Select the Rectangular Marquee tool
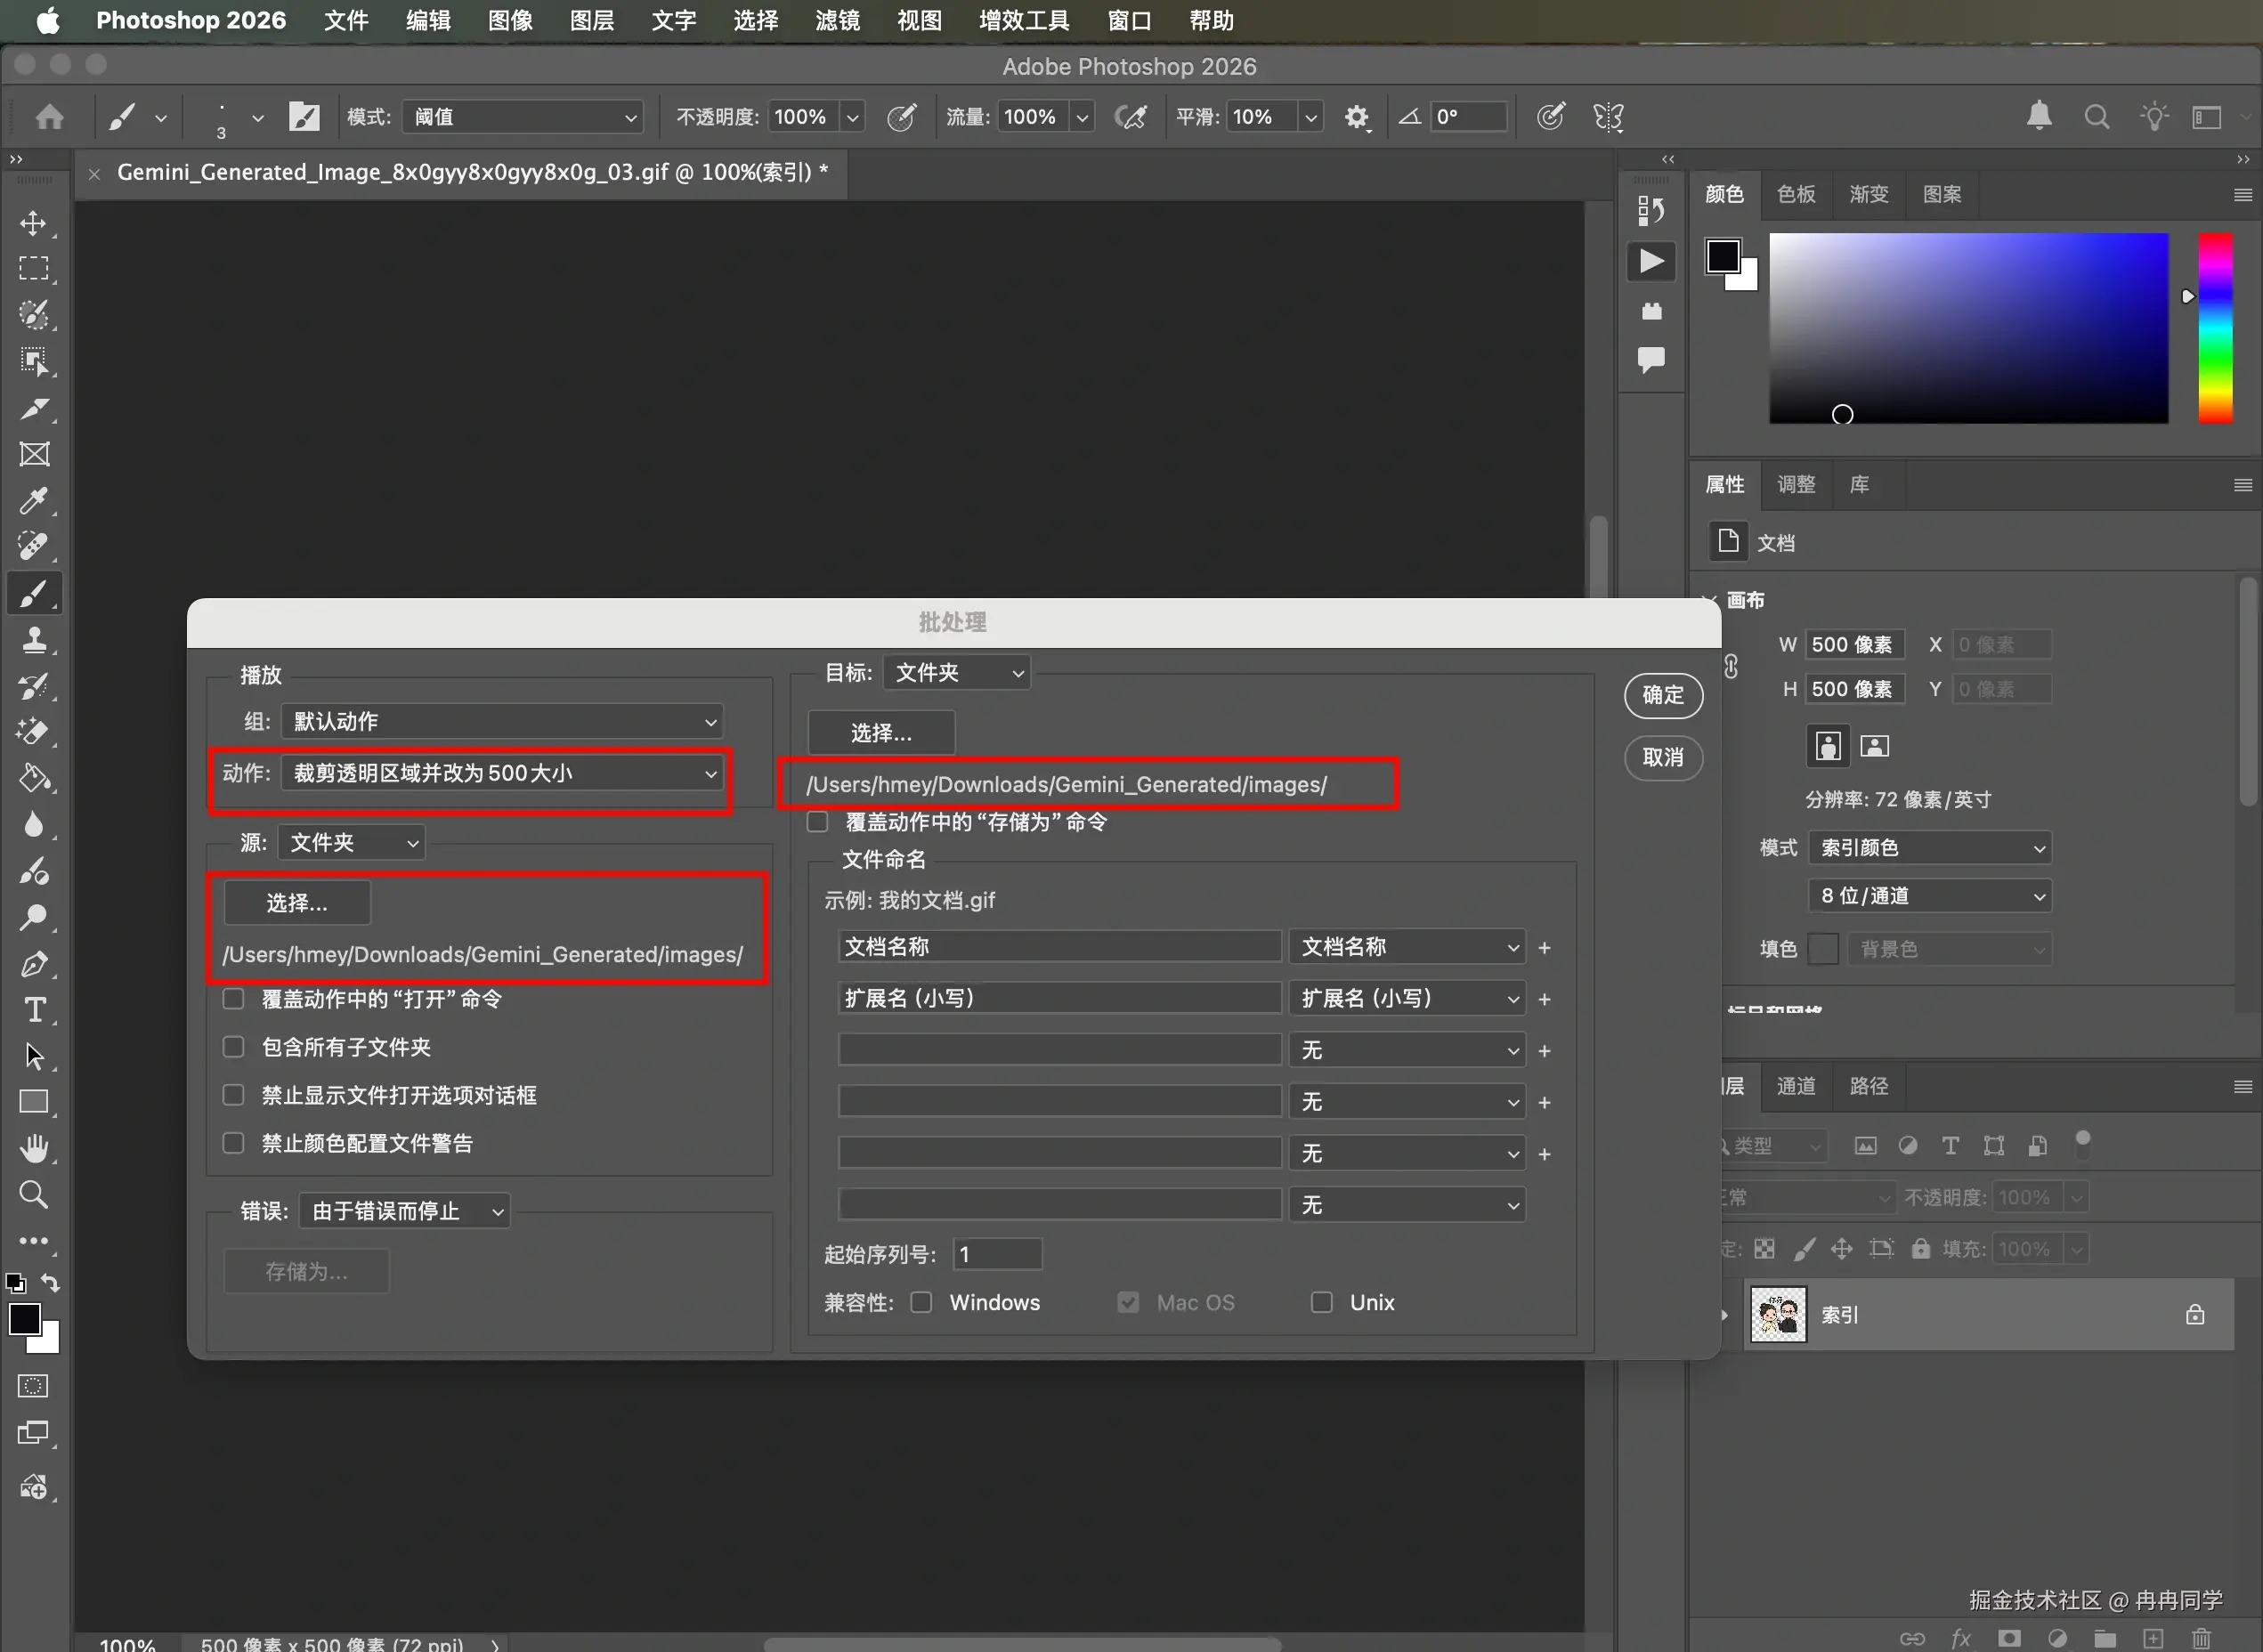This screenshot has height=1652, width=2263. click(33, 268)
